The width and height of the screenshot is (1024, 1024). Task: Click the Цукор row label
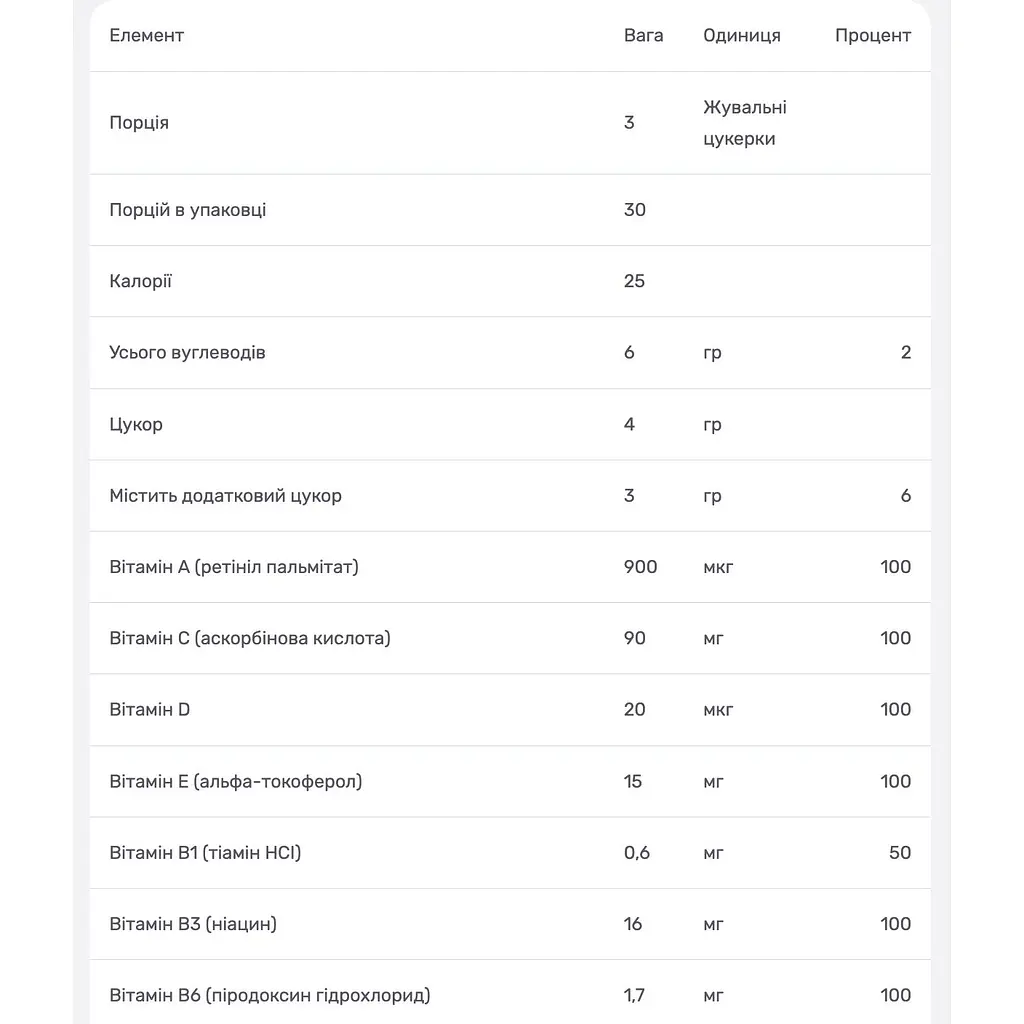click(136, 424)
